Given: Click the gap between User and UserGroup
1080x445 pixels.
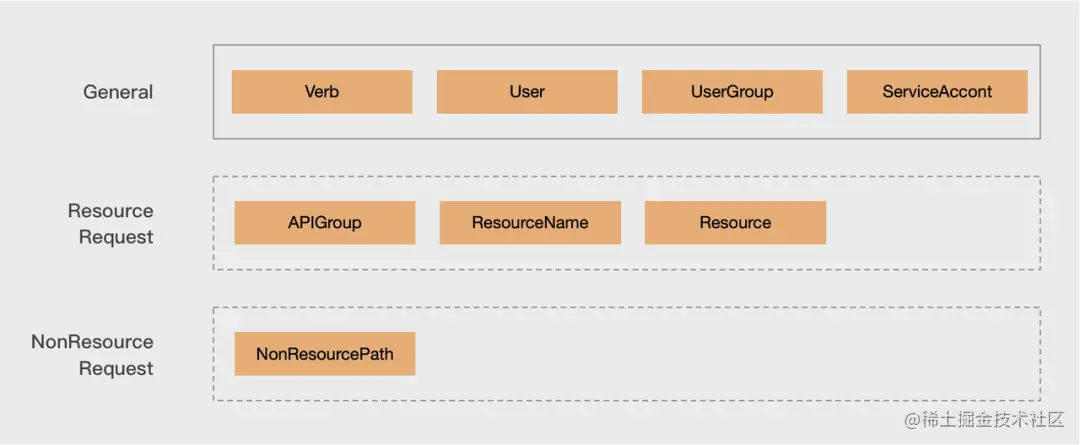Looking at the screenshot, I should pos(630,92).
